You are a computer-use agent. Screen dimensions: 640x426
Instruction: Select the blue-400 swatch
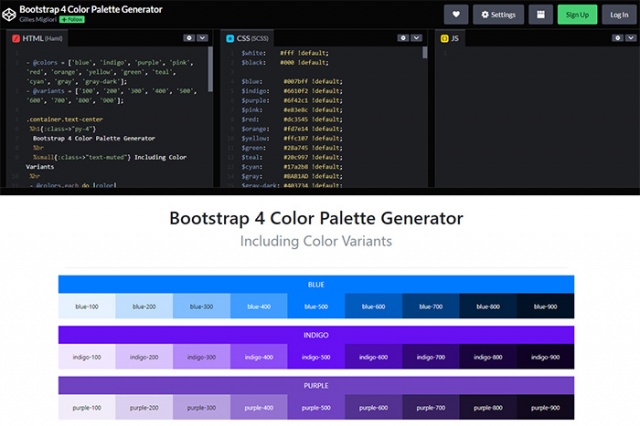pyautogui.click(x=259, y=306)
